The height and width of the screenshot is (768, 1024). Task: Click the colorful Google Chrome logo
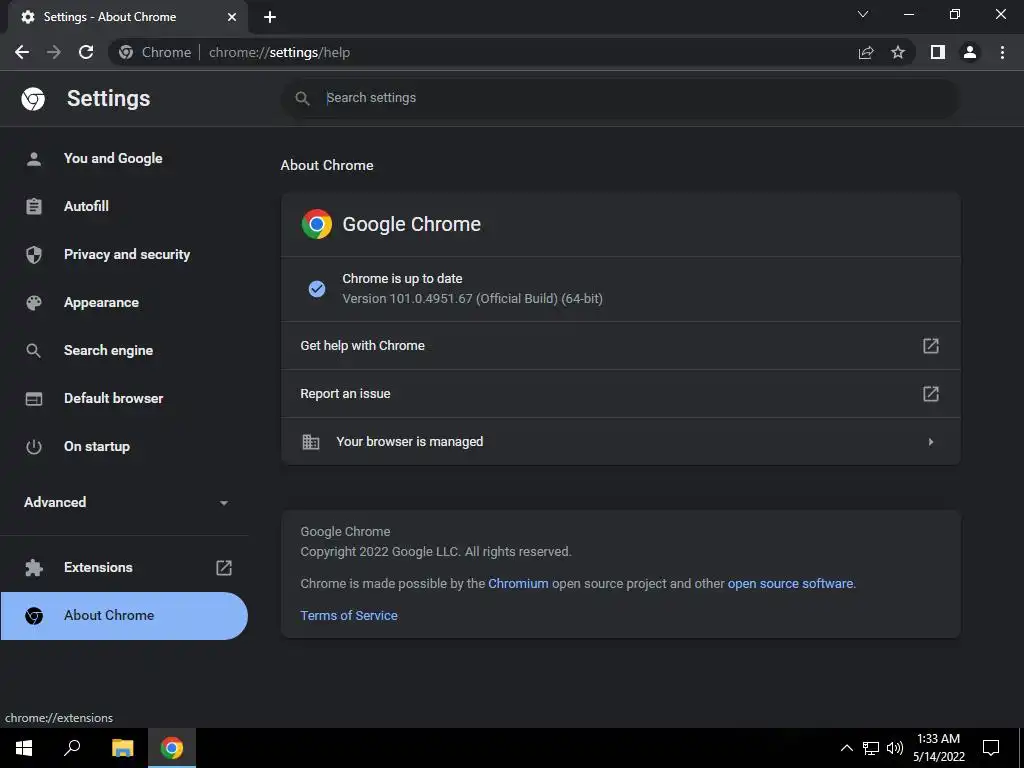[317, 224]
